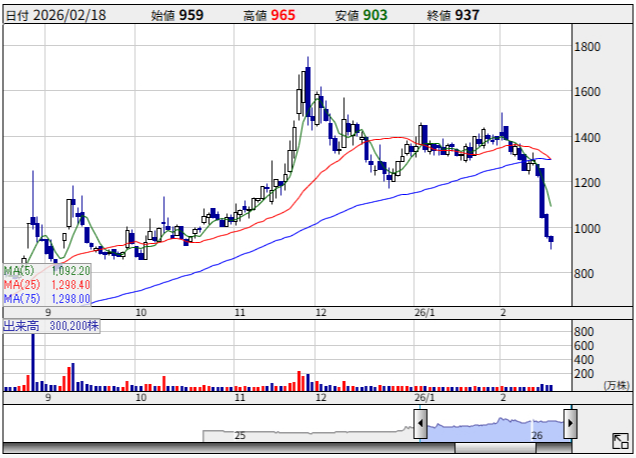Click the 出来高 volume label

point(22,326)
